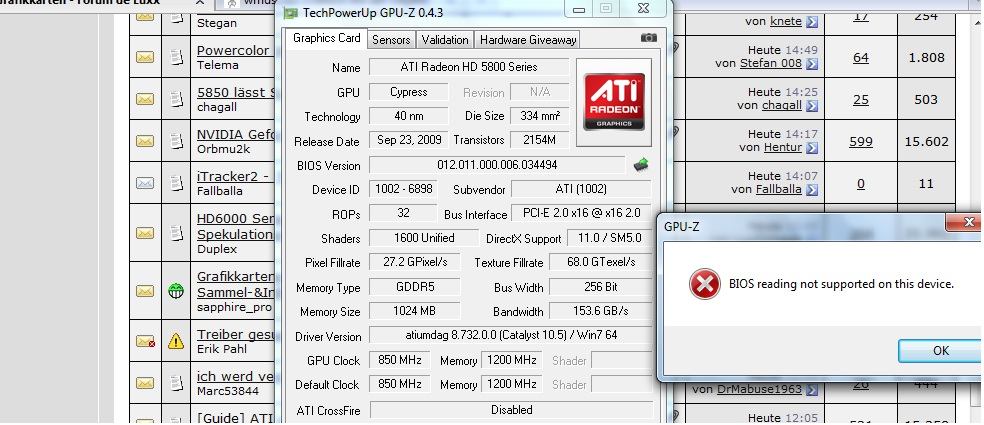Click the ATI Radeon logo
984x425 pixels.
pos(614,102)
